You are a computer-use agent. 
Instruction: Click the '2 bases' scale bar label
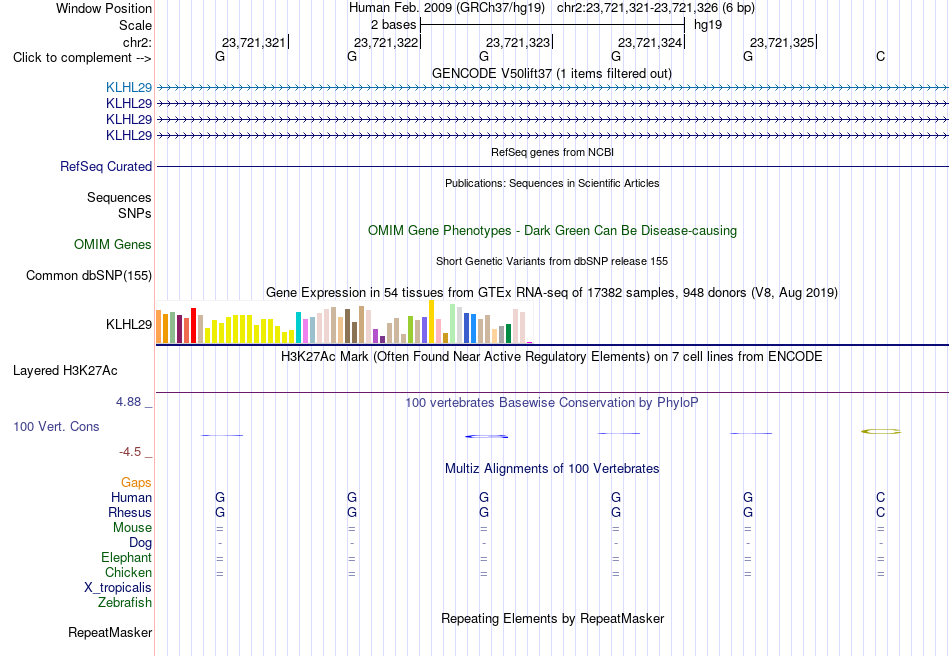393,25
